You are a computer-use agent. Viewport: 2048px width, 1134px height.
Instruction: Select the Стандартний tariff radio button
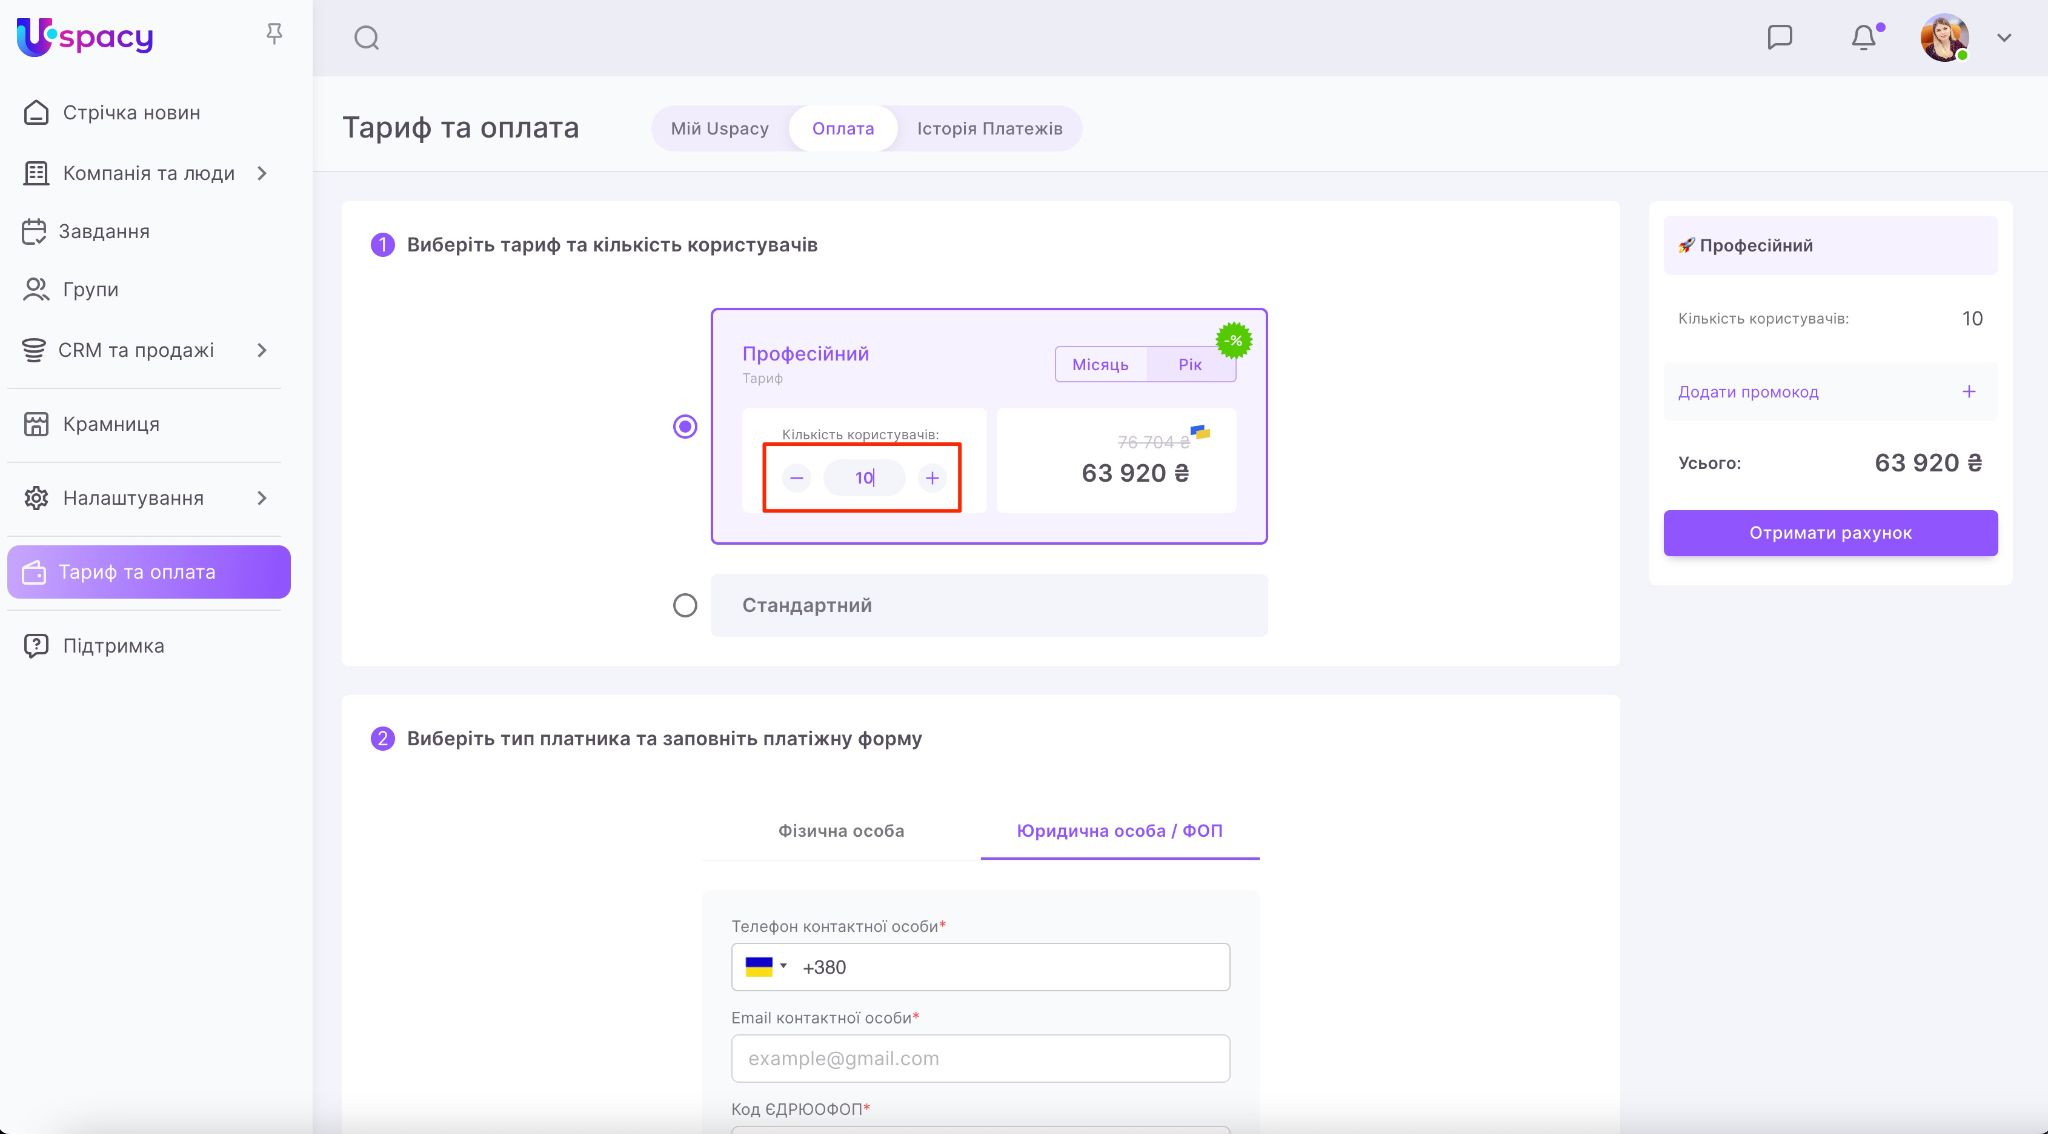click(x=685, y=605)
